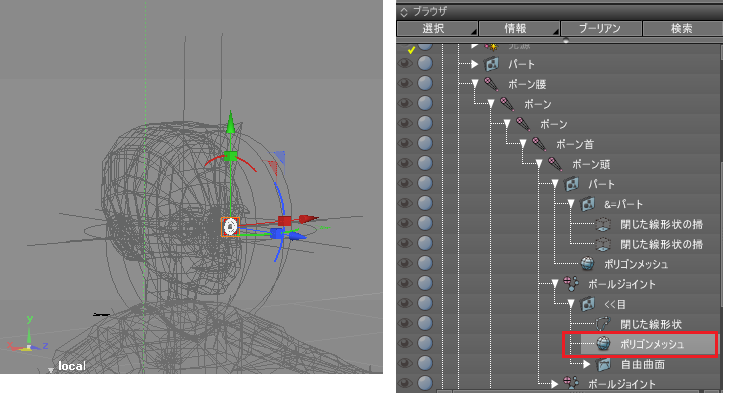This screenshot has height=398, width=731.
Task: Click the green Y-axis arrow of the manipulator
Action: [230, 122]
